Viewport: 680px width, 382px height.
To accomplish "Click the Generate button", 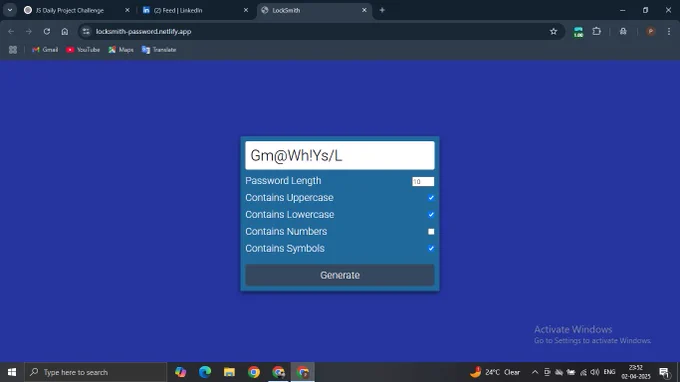I will 340,275.
